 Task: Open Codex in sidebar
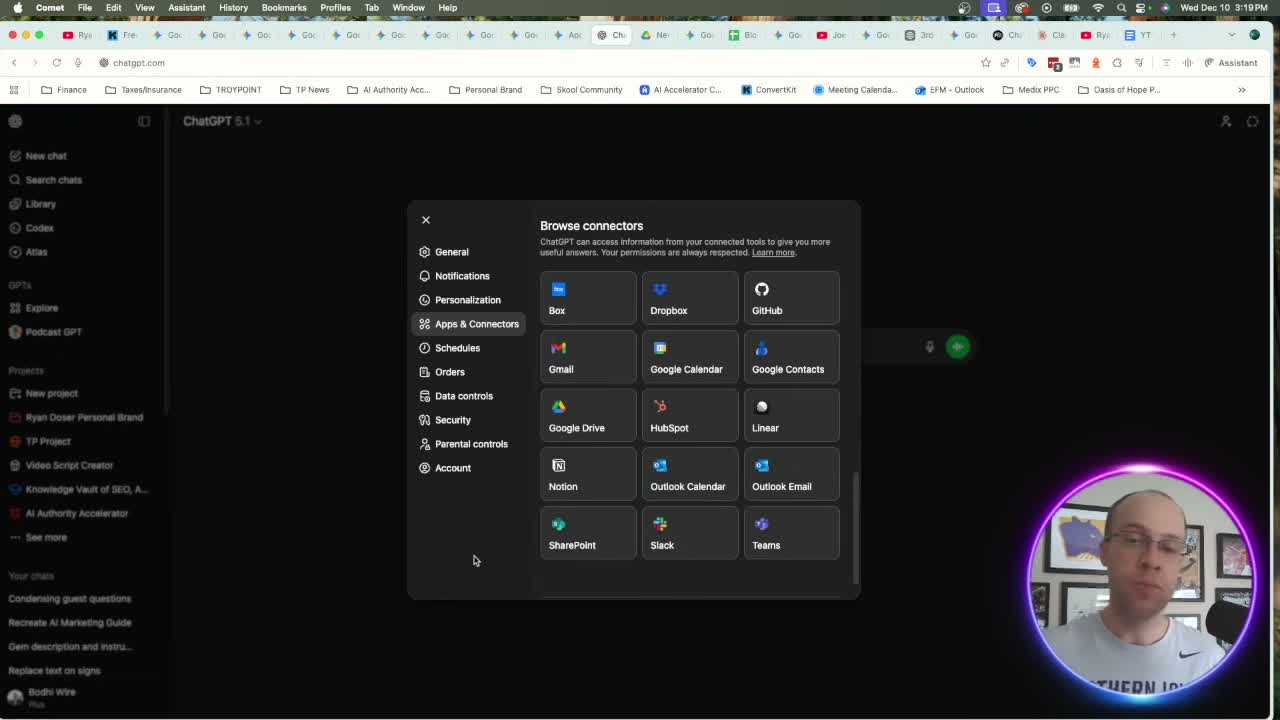[32, 228]
